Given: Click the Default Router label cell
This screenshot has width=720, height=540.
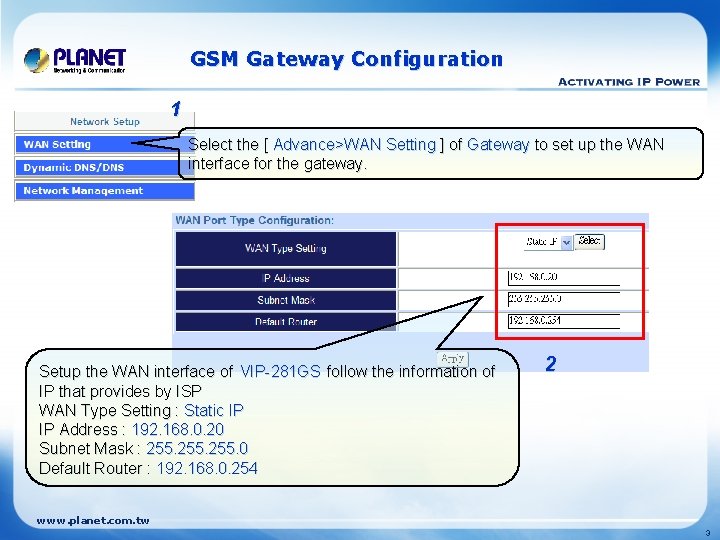Looking at the screenshot, I should click(286, 321).
